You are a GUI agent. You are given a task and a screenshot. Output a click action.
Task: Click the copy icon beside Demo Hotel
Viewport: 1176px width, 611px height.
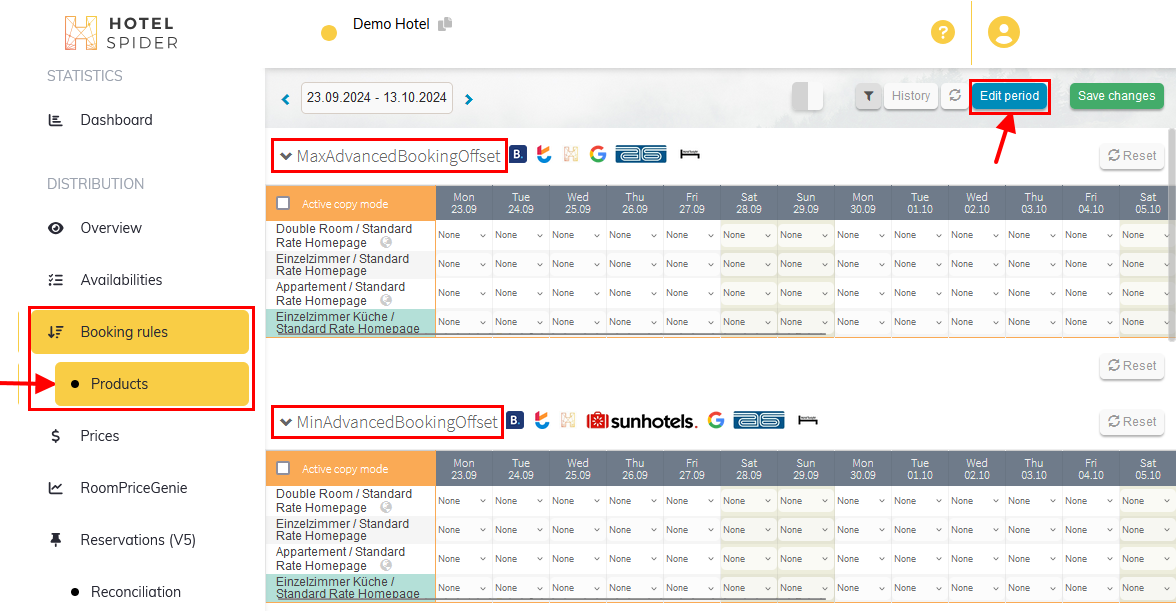click(445, 24)
